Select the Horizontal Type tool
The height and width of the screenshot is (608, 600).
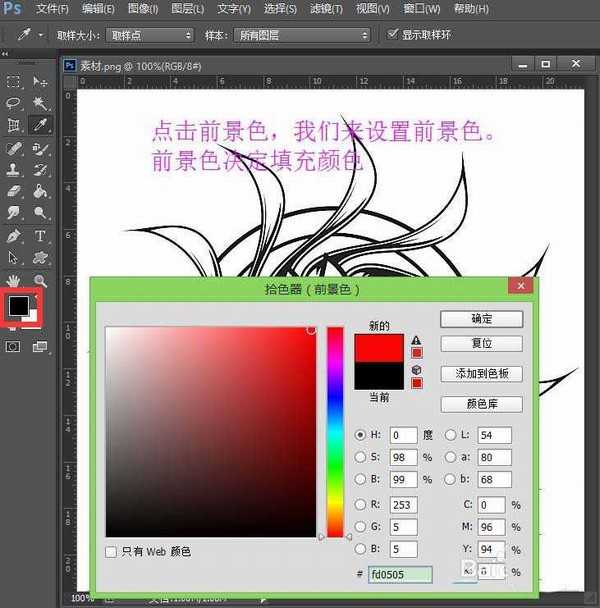click(x=41, y=236)
